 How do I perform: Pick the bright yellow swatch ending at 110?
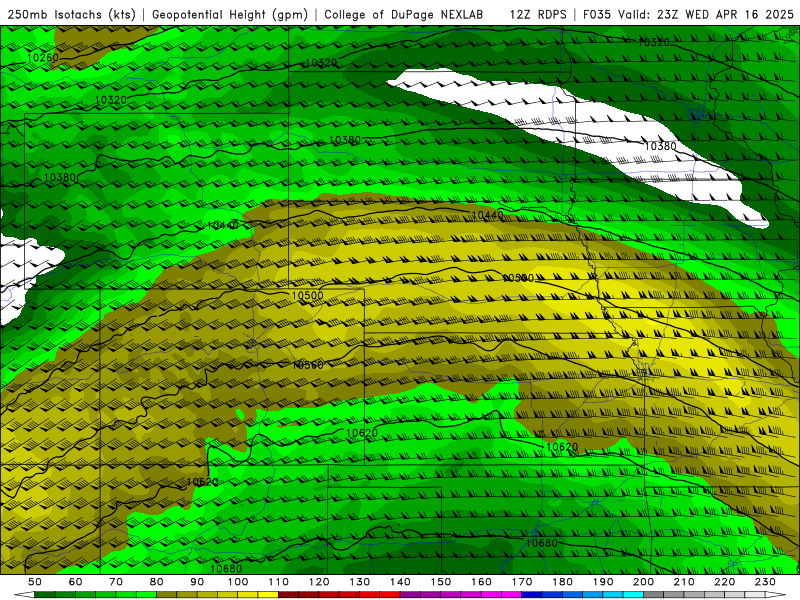coord(268,595)
